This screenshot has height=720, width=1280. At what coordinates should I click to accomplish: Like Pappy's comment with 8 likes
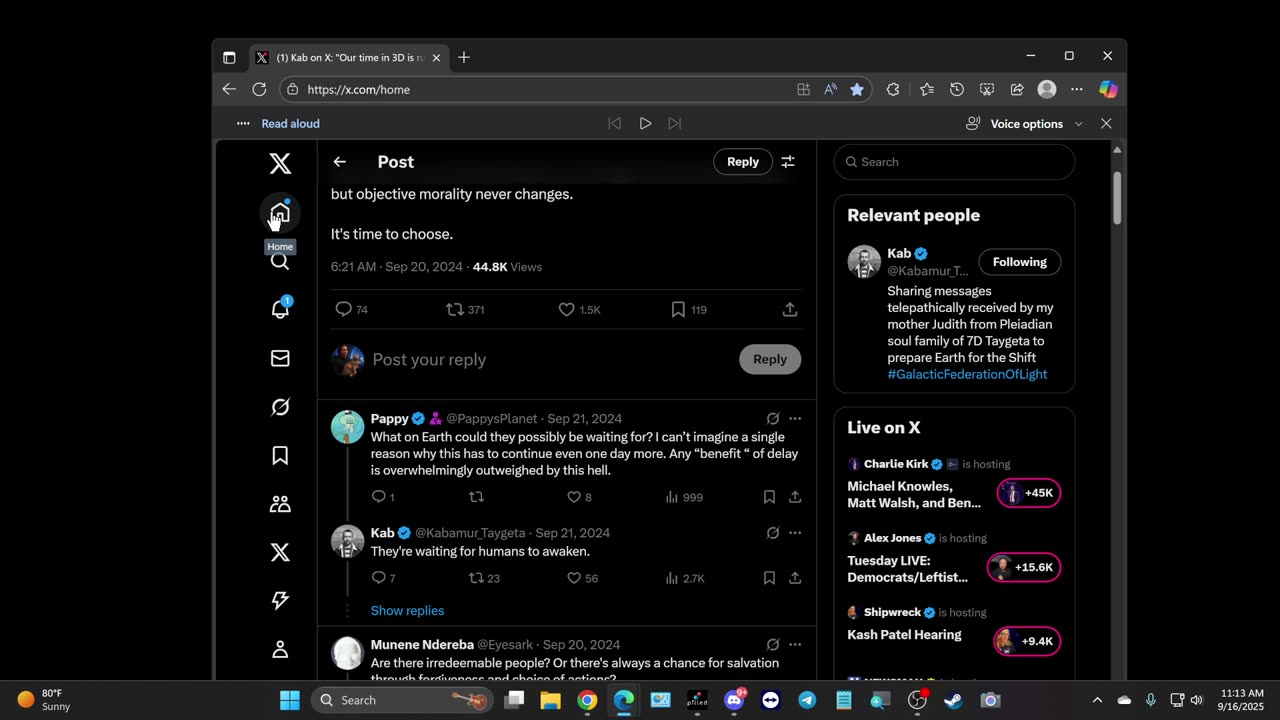579,497
